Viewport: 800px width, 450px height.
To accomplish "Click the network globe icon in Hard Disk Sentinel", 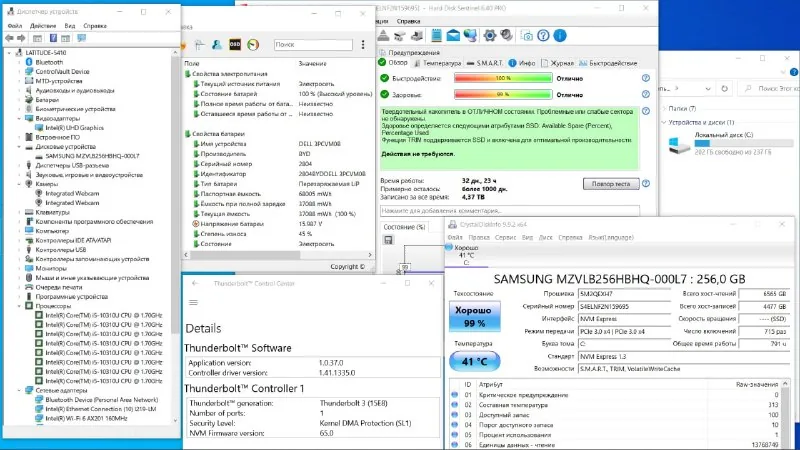I will [470, 35].
